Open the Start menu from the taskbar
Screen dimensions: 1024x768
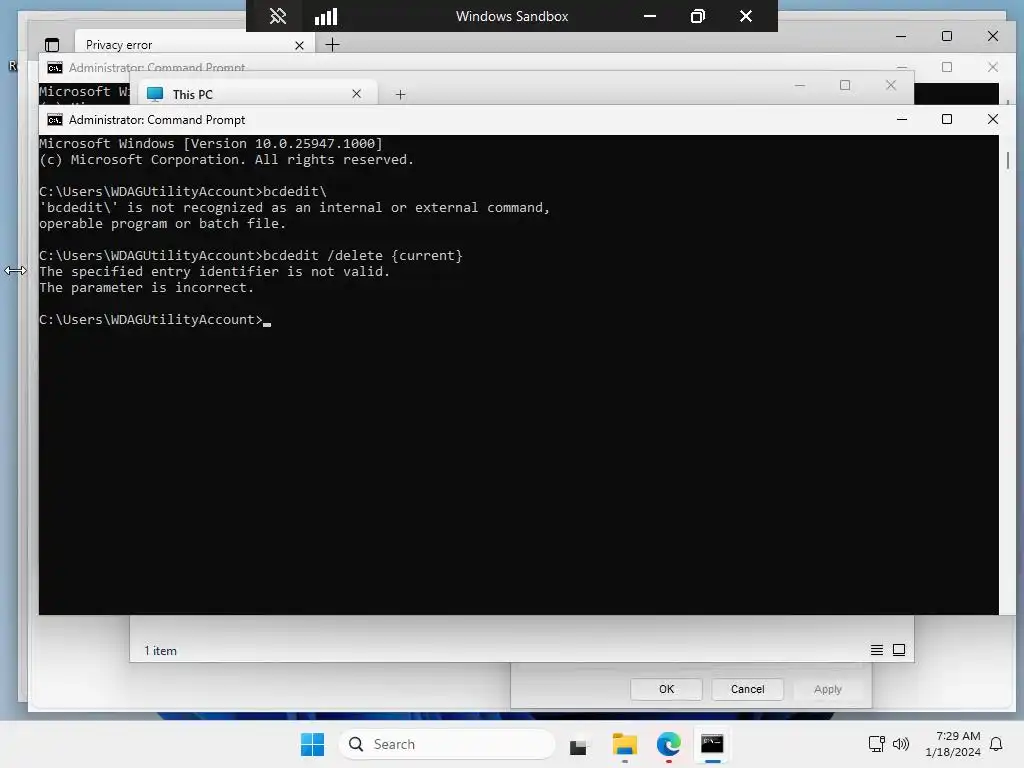(x=312, y=744)
